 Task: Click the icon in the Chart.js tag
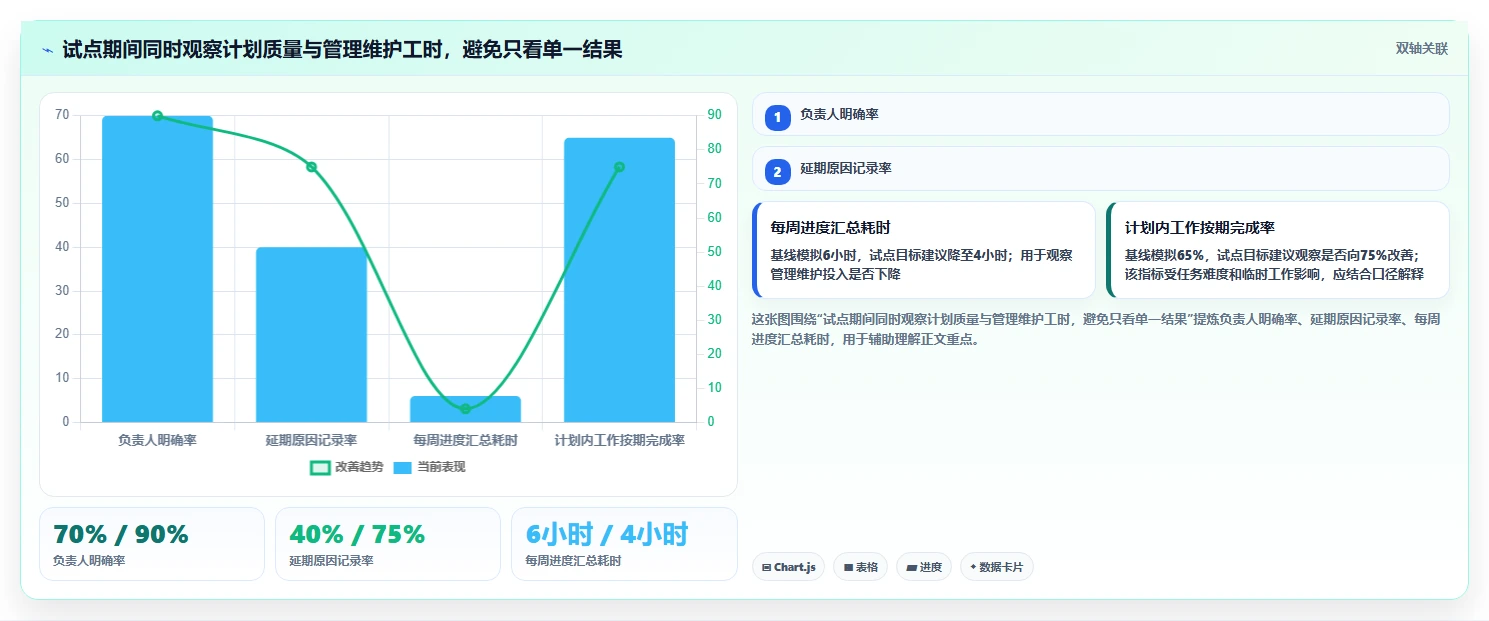tap(766, 567)
